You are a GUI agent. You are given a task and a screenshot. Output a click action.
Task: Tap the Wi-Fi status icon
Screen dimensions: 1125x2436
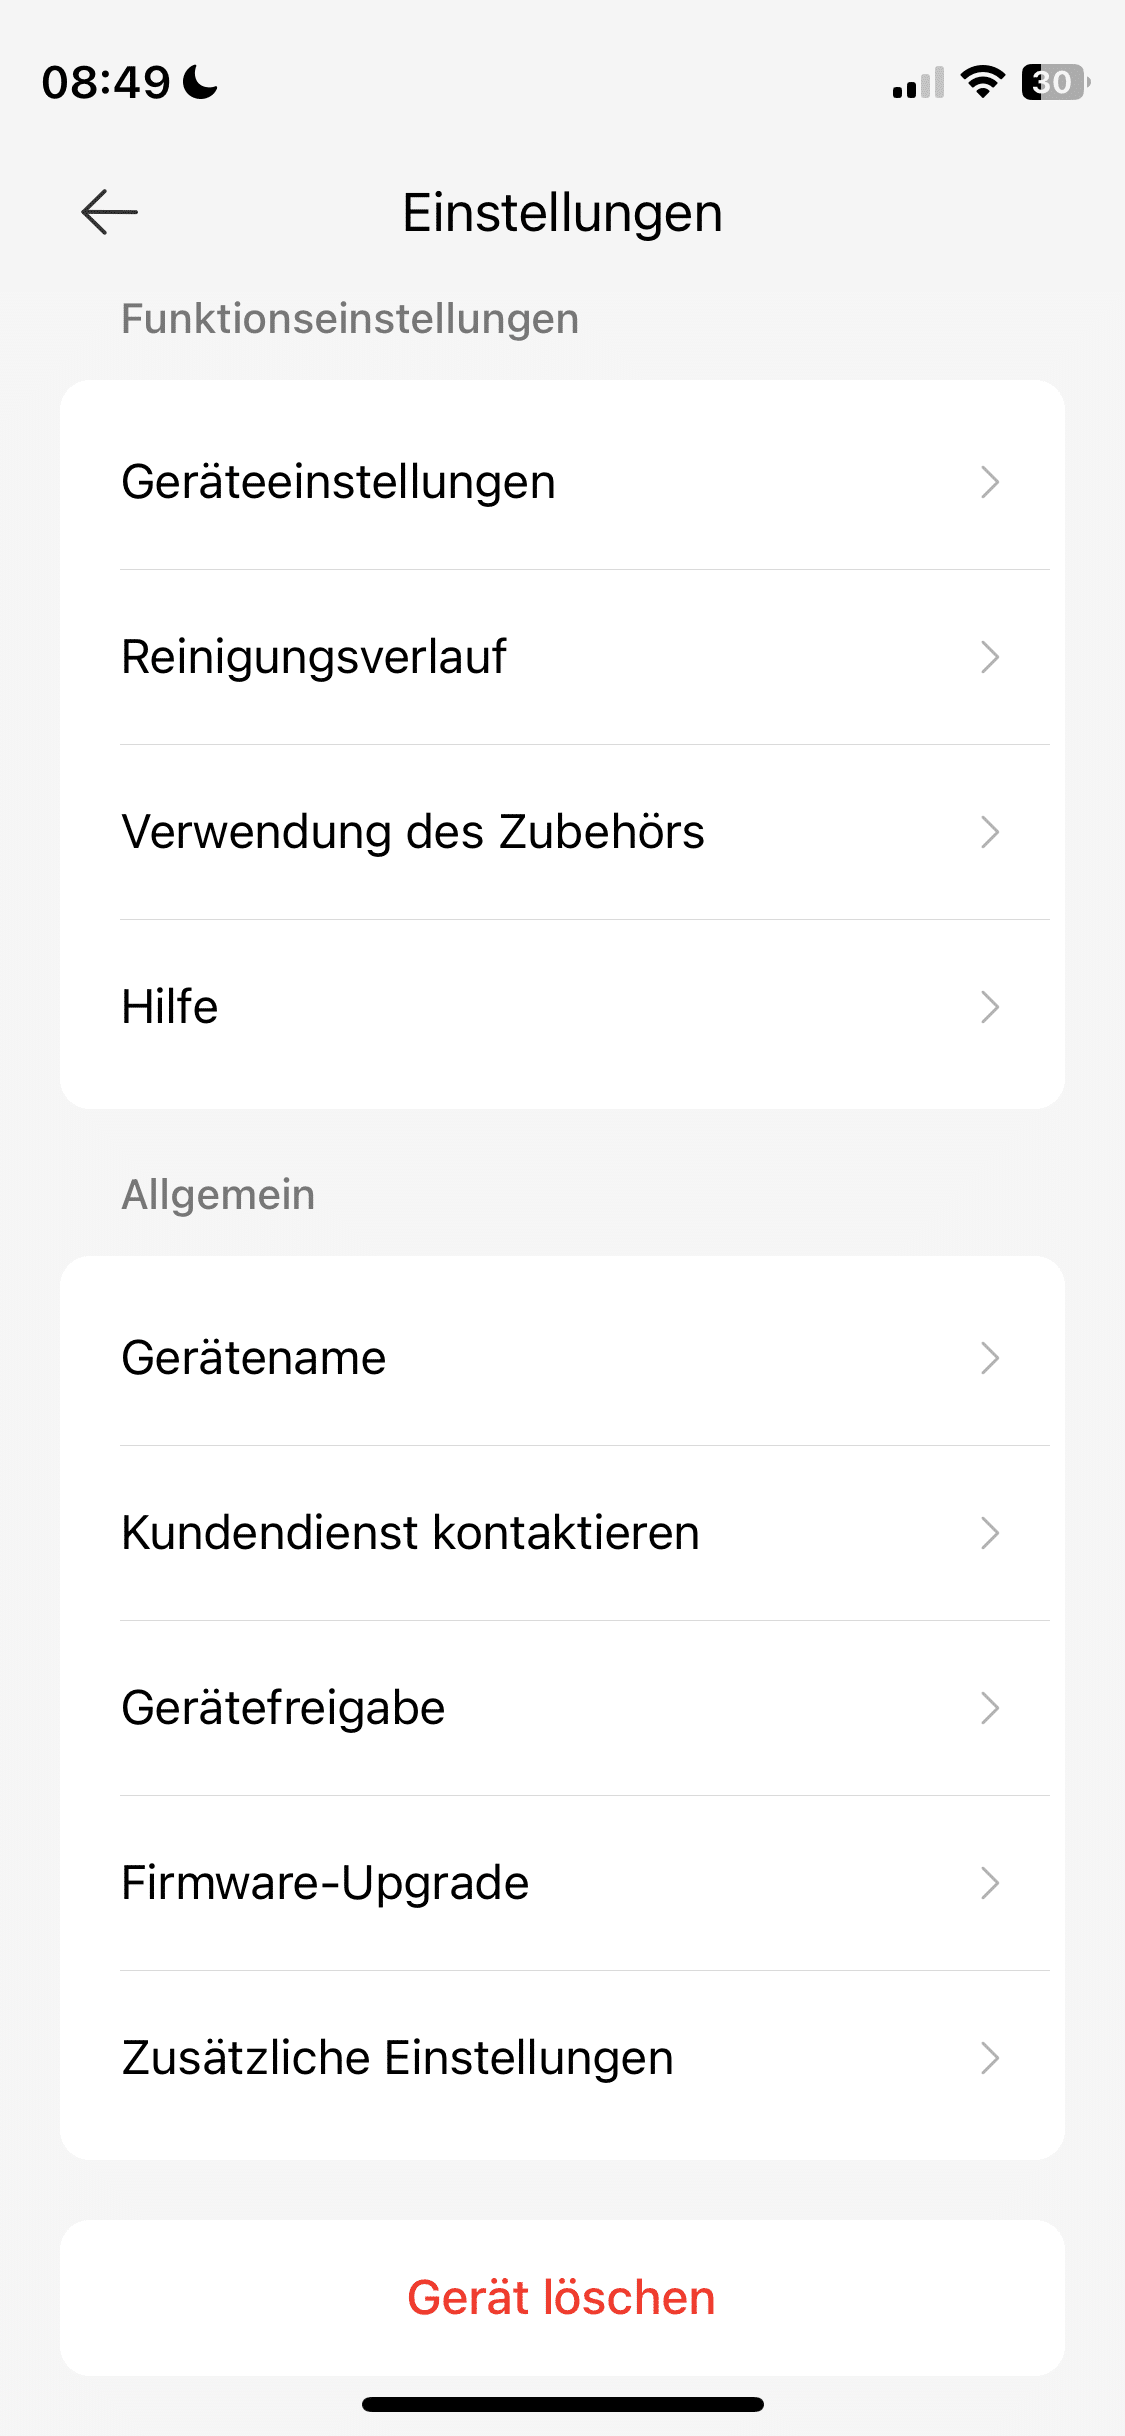tap(982, 82)
